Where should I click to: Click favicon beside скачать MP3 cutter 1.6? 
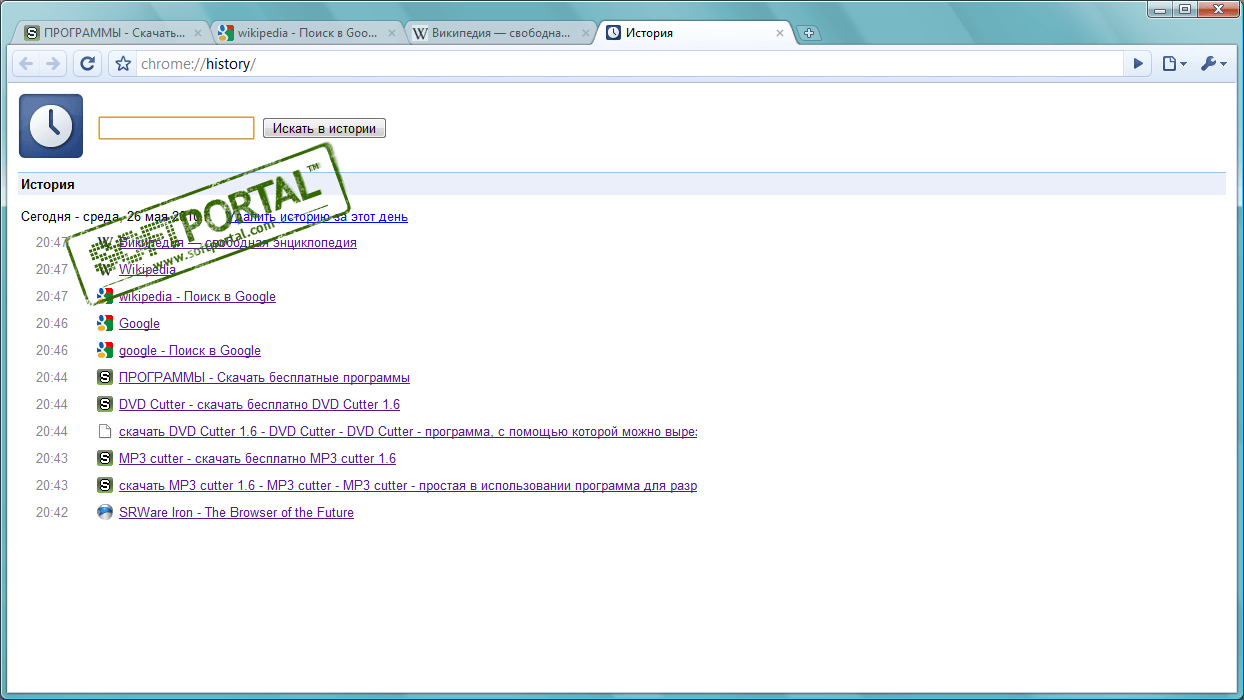click(x=105, y=485)
